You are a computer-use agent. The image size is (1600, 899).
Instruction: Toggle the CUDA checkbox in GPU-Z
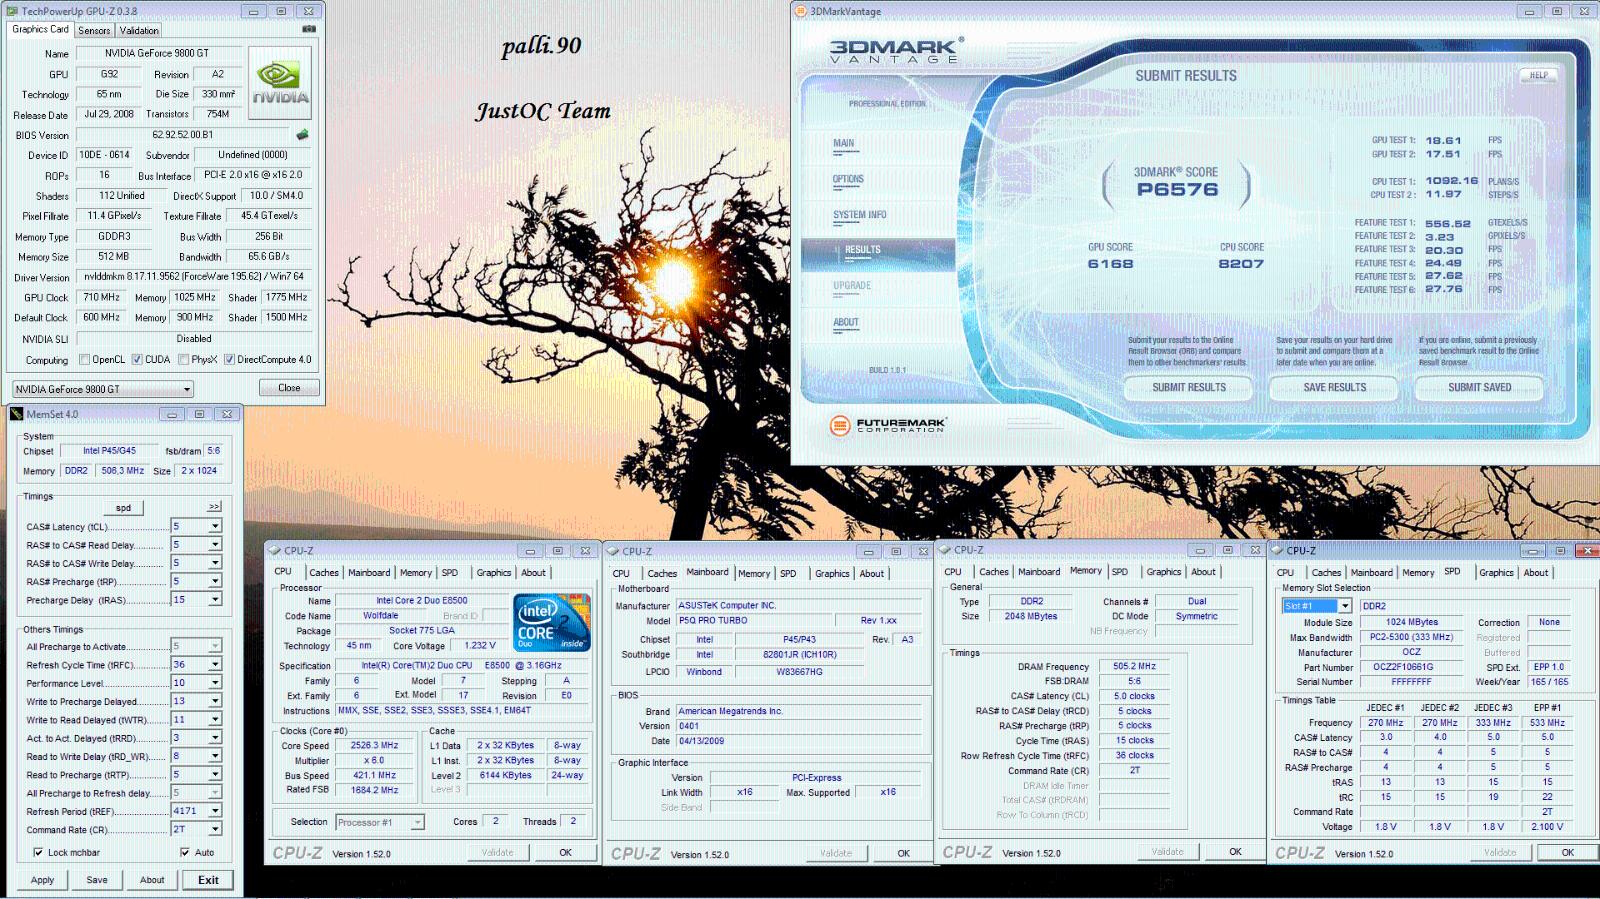tap(137, 360)
